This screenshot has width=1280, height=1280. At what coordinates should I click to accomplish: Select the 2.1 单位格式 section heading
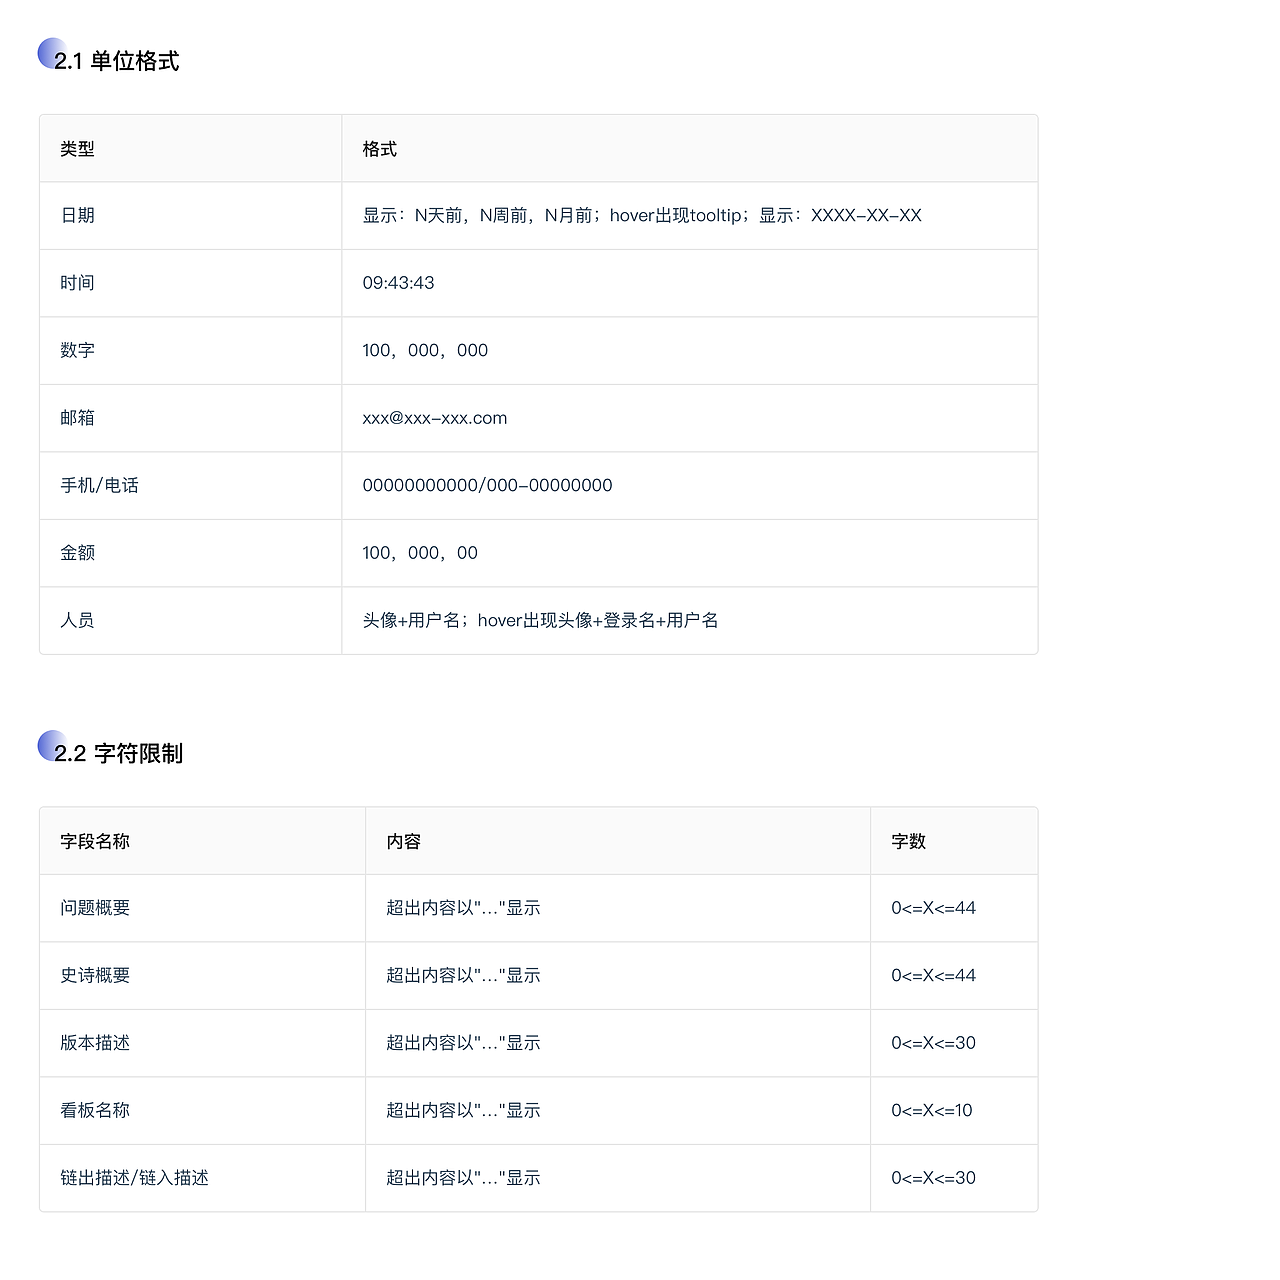(x=120, y=61)
